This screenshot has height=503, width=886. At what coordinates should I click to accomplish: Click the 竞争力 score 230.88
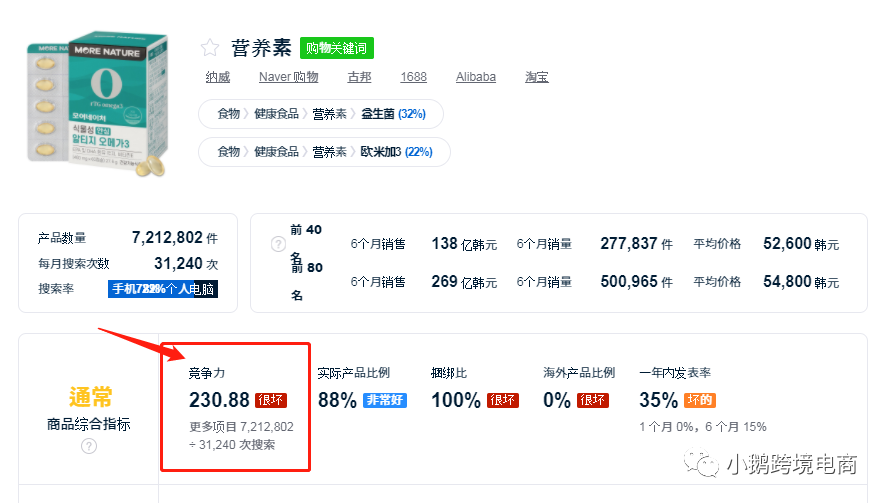click(x=219, y=400)
